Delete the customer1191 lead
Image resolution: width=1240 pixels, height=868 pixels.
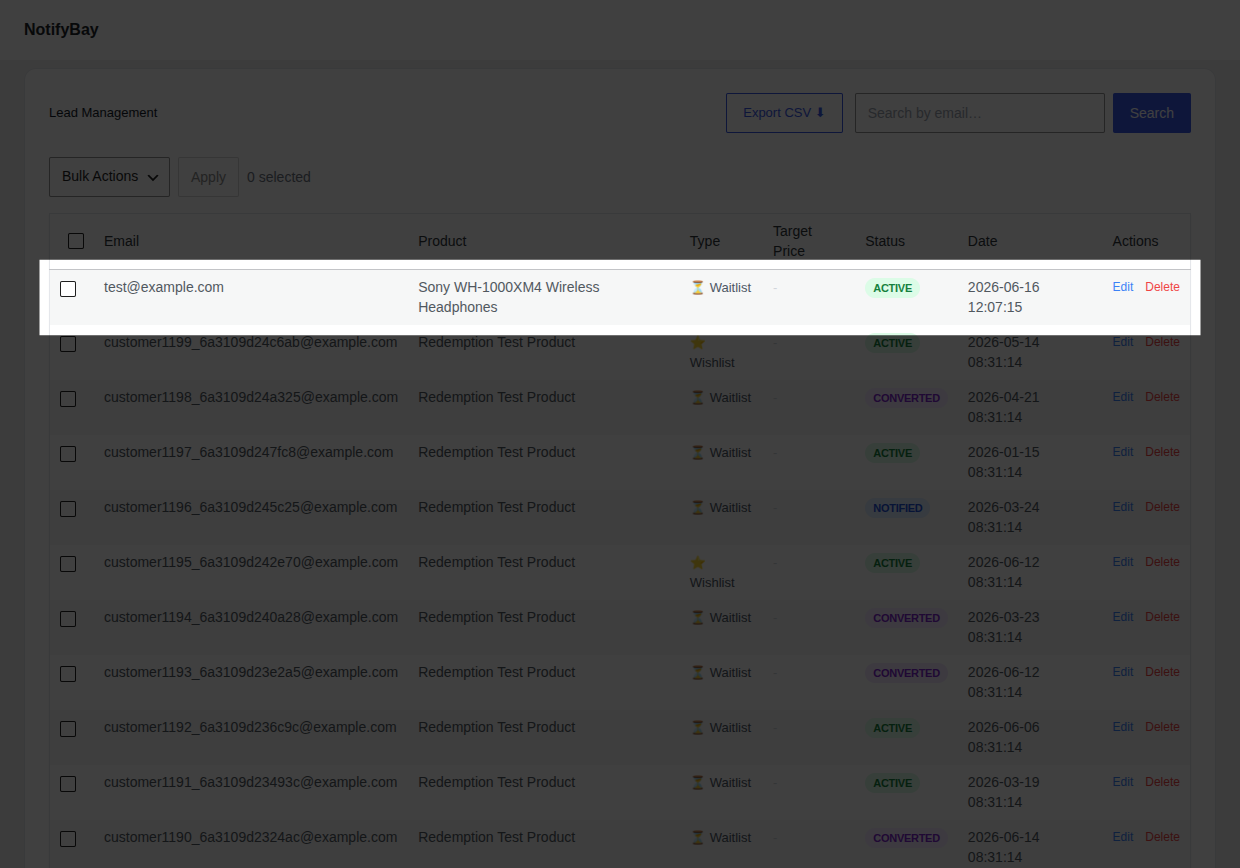click(1162, 782)
